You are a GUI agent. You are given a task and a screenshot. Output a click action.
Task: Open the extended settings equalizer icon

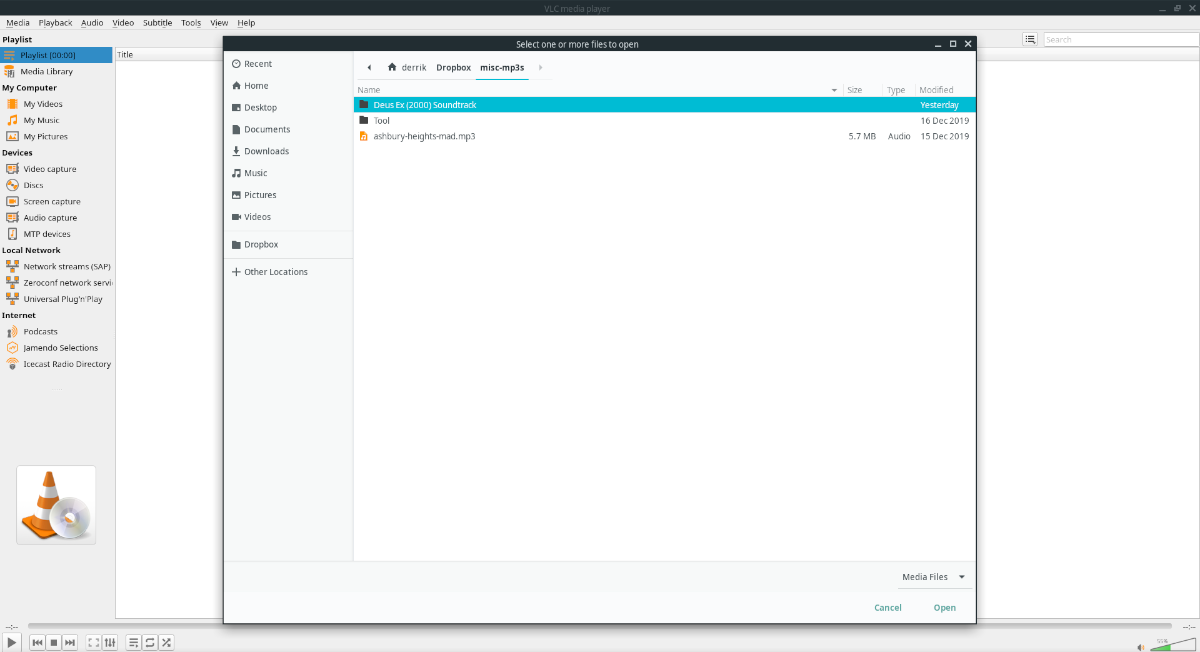click(x=109, y=642)
